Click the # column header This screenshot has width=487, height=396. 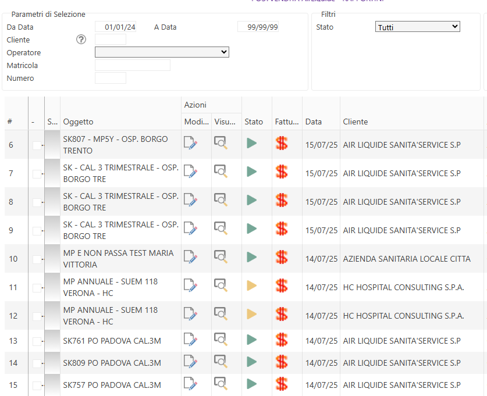click(x=10, y=122)
